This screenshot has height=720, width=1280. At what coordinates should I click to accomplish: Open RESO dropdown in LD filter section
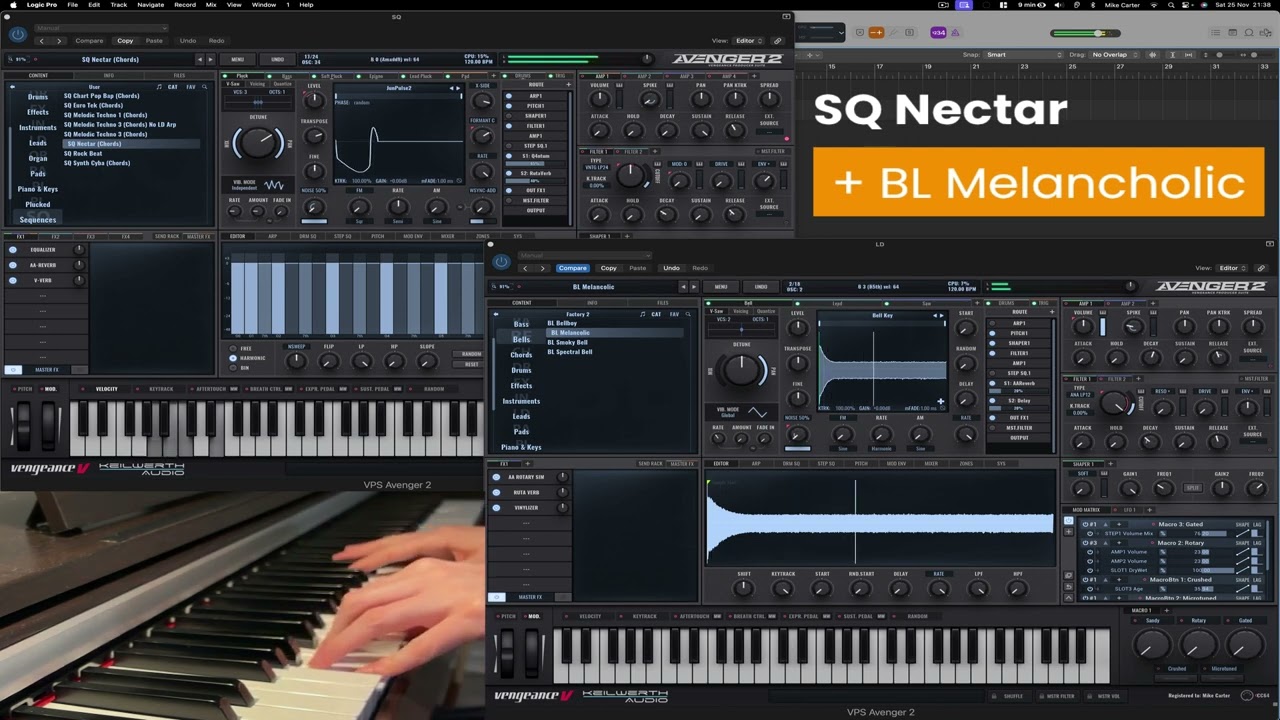click(x=1163, y=391)
